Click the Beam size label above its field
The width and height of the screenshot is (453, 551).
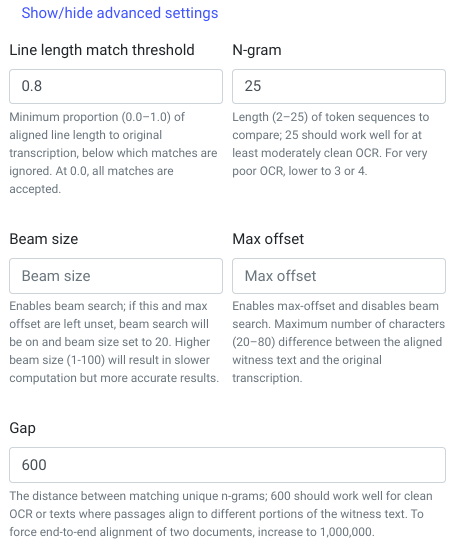tap(44, 239)
